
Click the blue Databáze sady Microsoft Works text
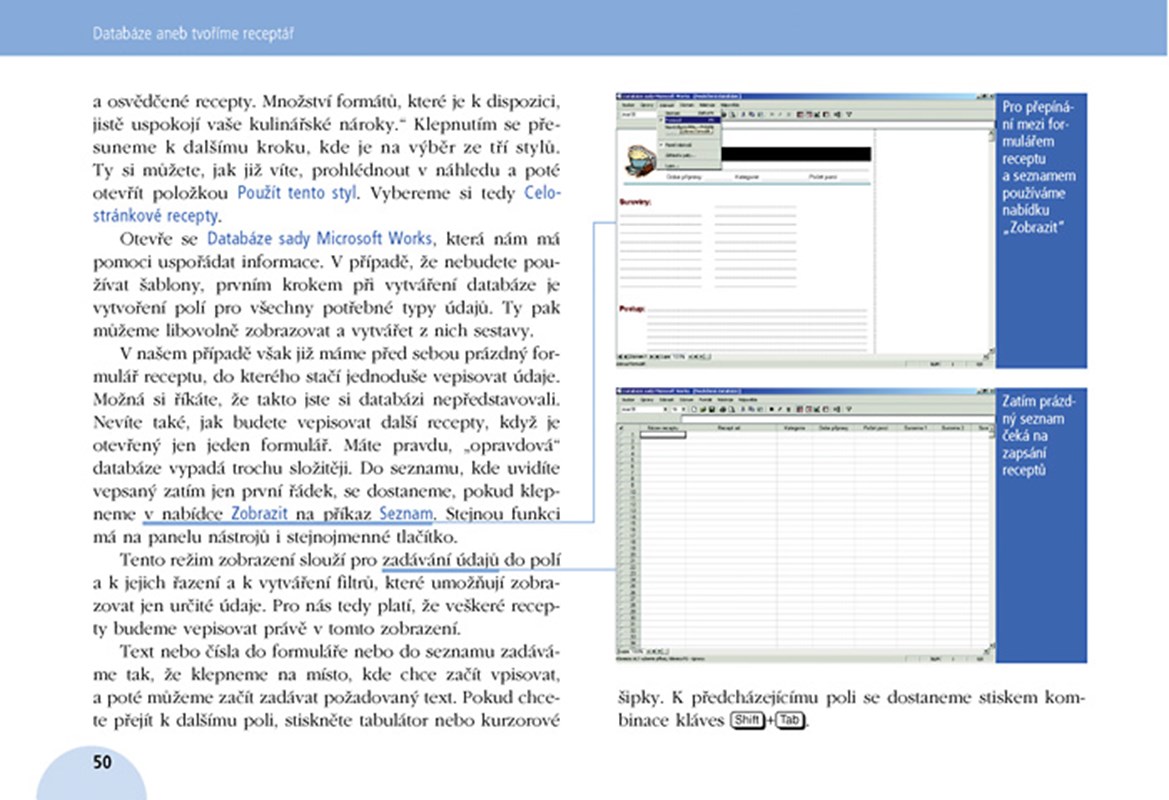tap(319, 239)
